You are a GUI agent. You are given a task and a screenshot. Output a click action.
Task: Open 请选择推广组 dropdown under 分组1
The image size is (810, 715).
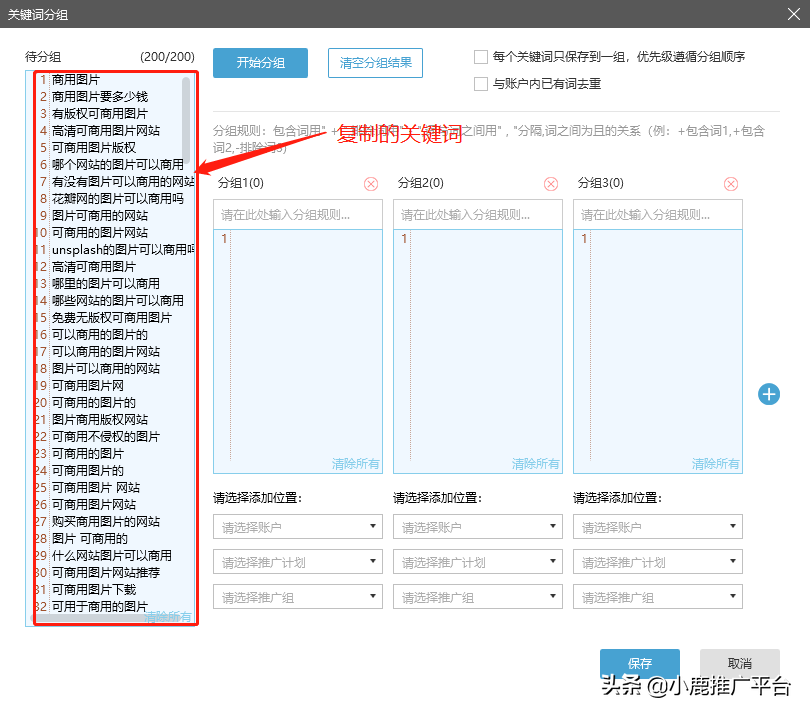298,597
